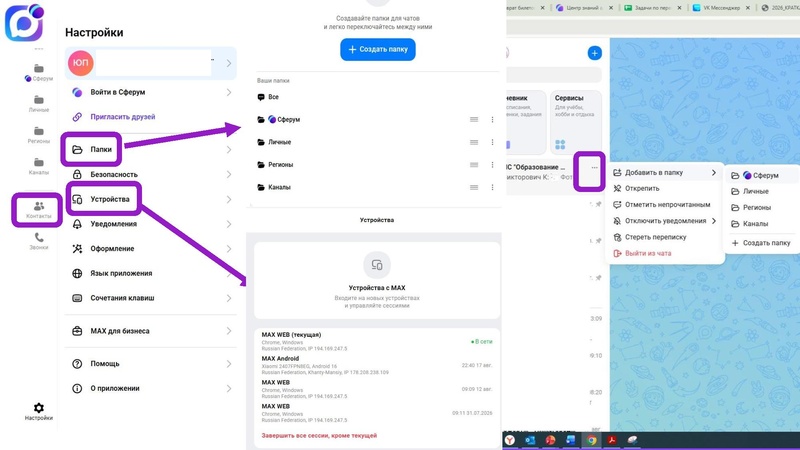
Task: Expand the profile row chevron
Action: (x=229, y=63)
